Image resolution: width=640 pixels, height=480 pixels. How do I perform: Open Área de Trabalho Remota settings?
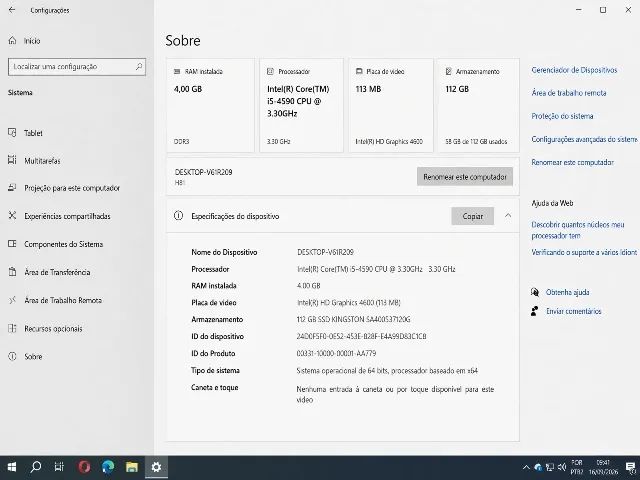click(63, 300)
